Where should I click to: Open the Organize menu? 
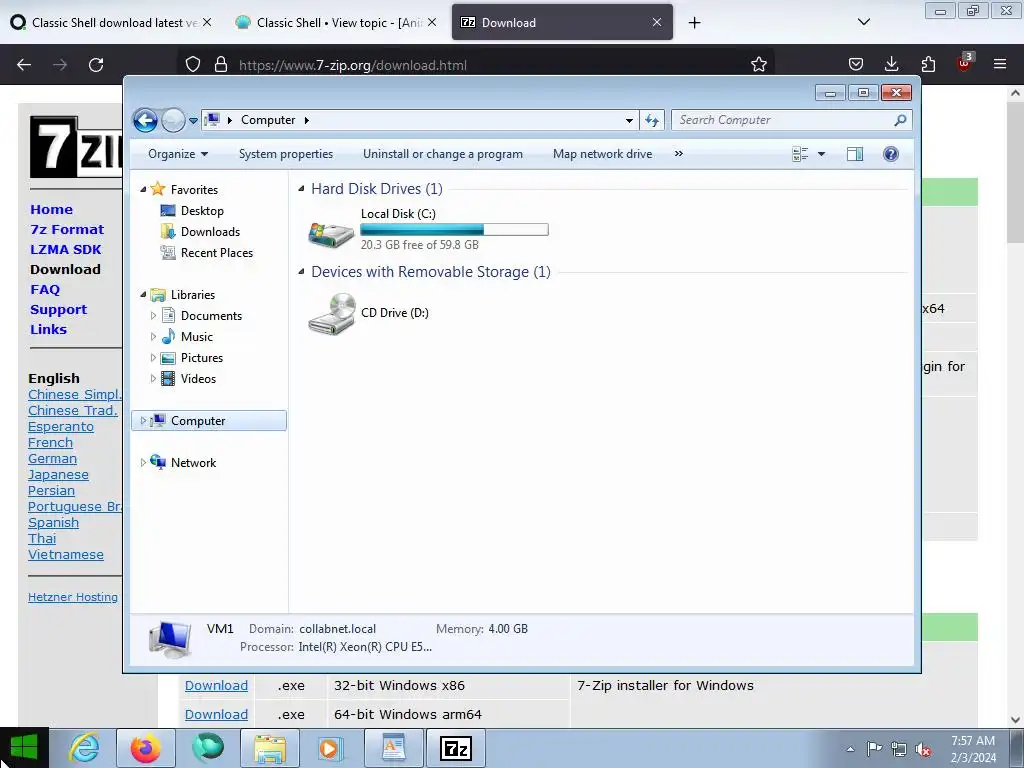point(178,154)
